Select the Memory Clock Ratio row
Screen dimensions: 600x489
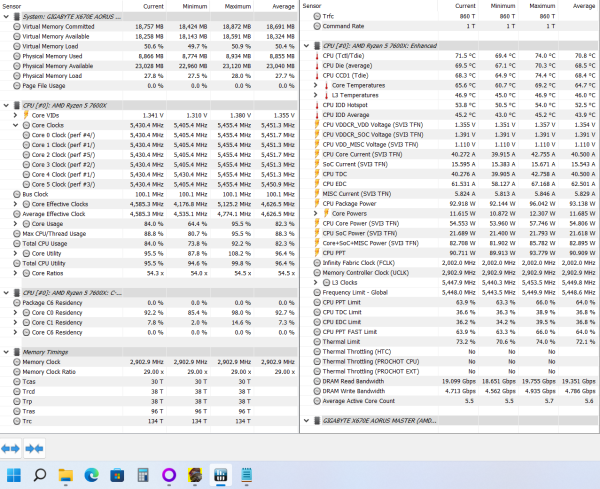tap(149, 372)
